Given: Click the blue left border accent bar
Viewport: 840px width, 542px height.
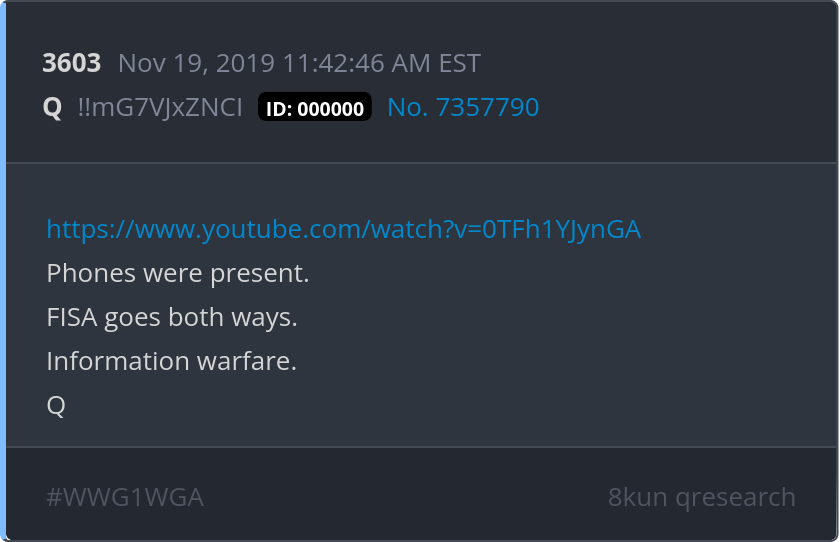Looking at the screenshot, I should [3, 271].
